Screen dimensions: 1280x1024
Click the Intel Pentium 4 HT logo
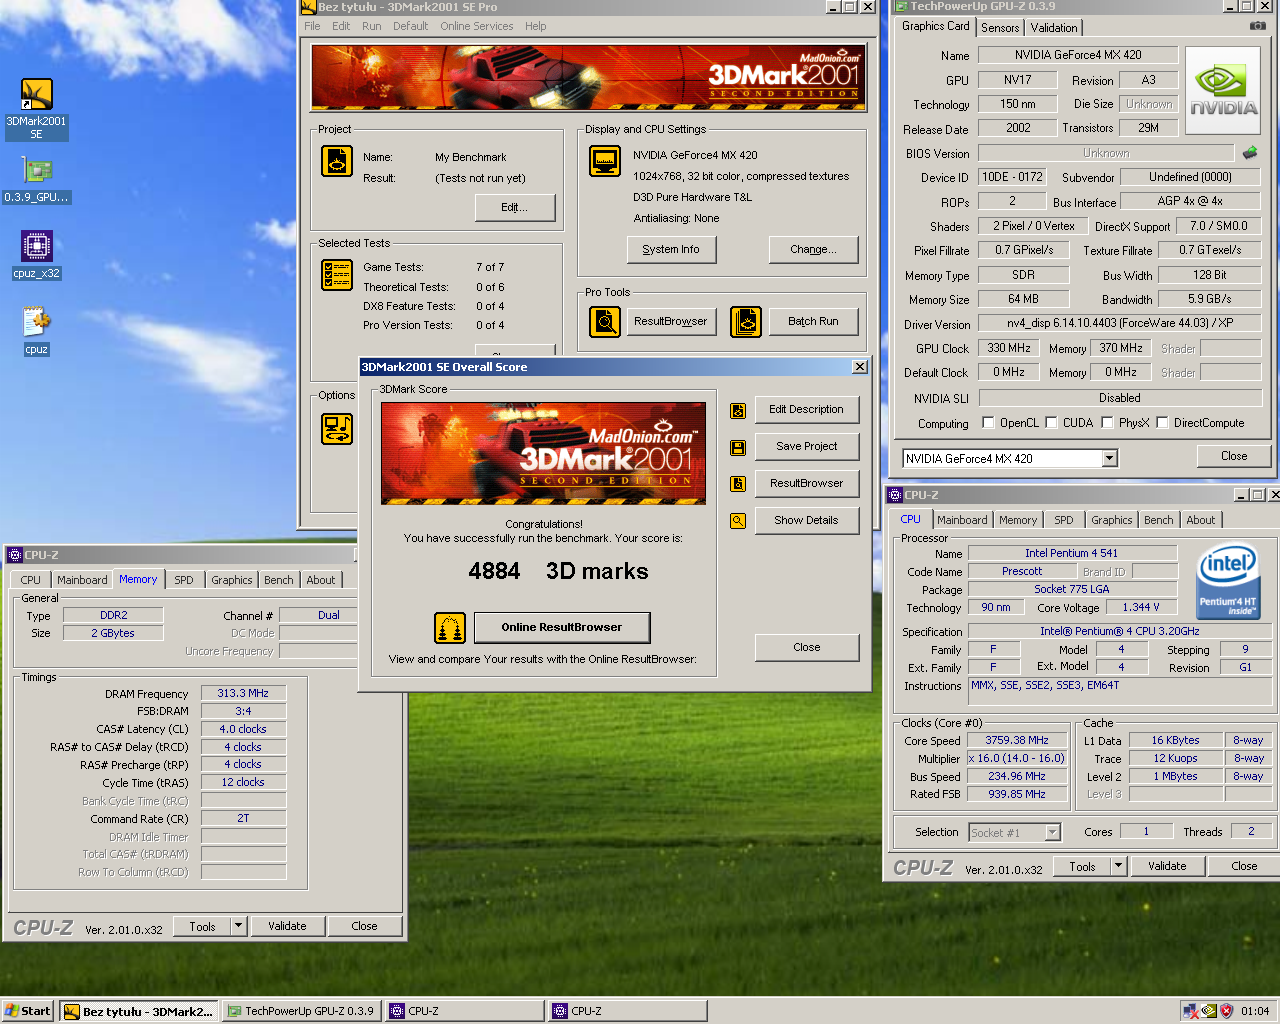[1228, 581]
